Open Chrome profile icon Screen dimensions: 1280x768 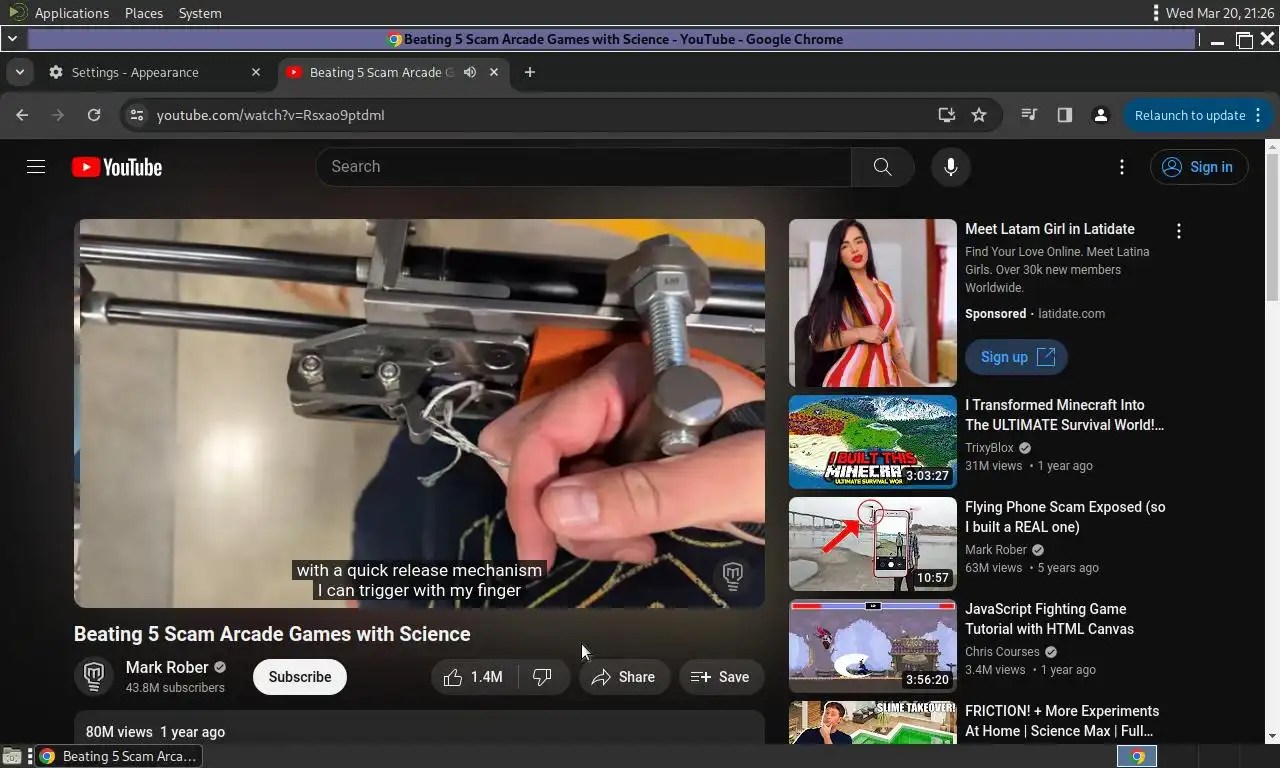click(1101, 115)
